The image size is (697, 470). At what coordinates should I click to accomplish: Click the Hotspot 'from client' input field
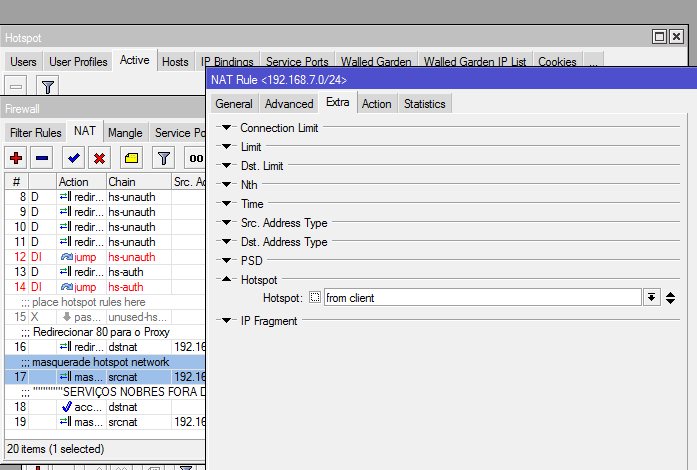[483, 297]
